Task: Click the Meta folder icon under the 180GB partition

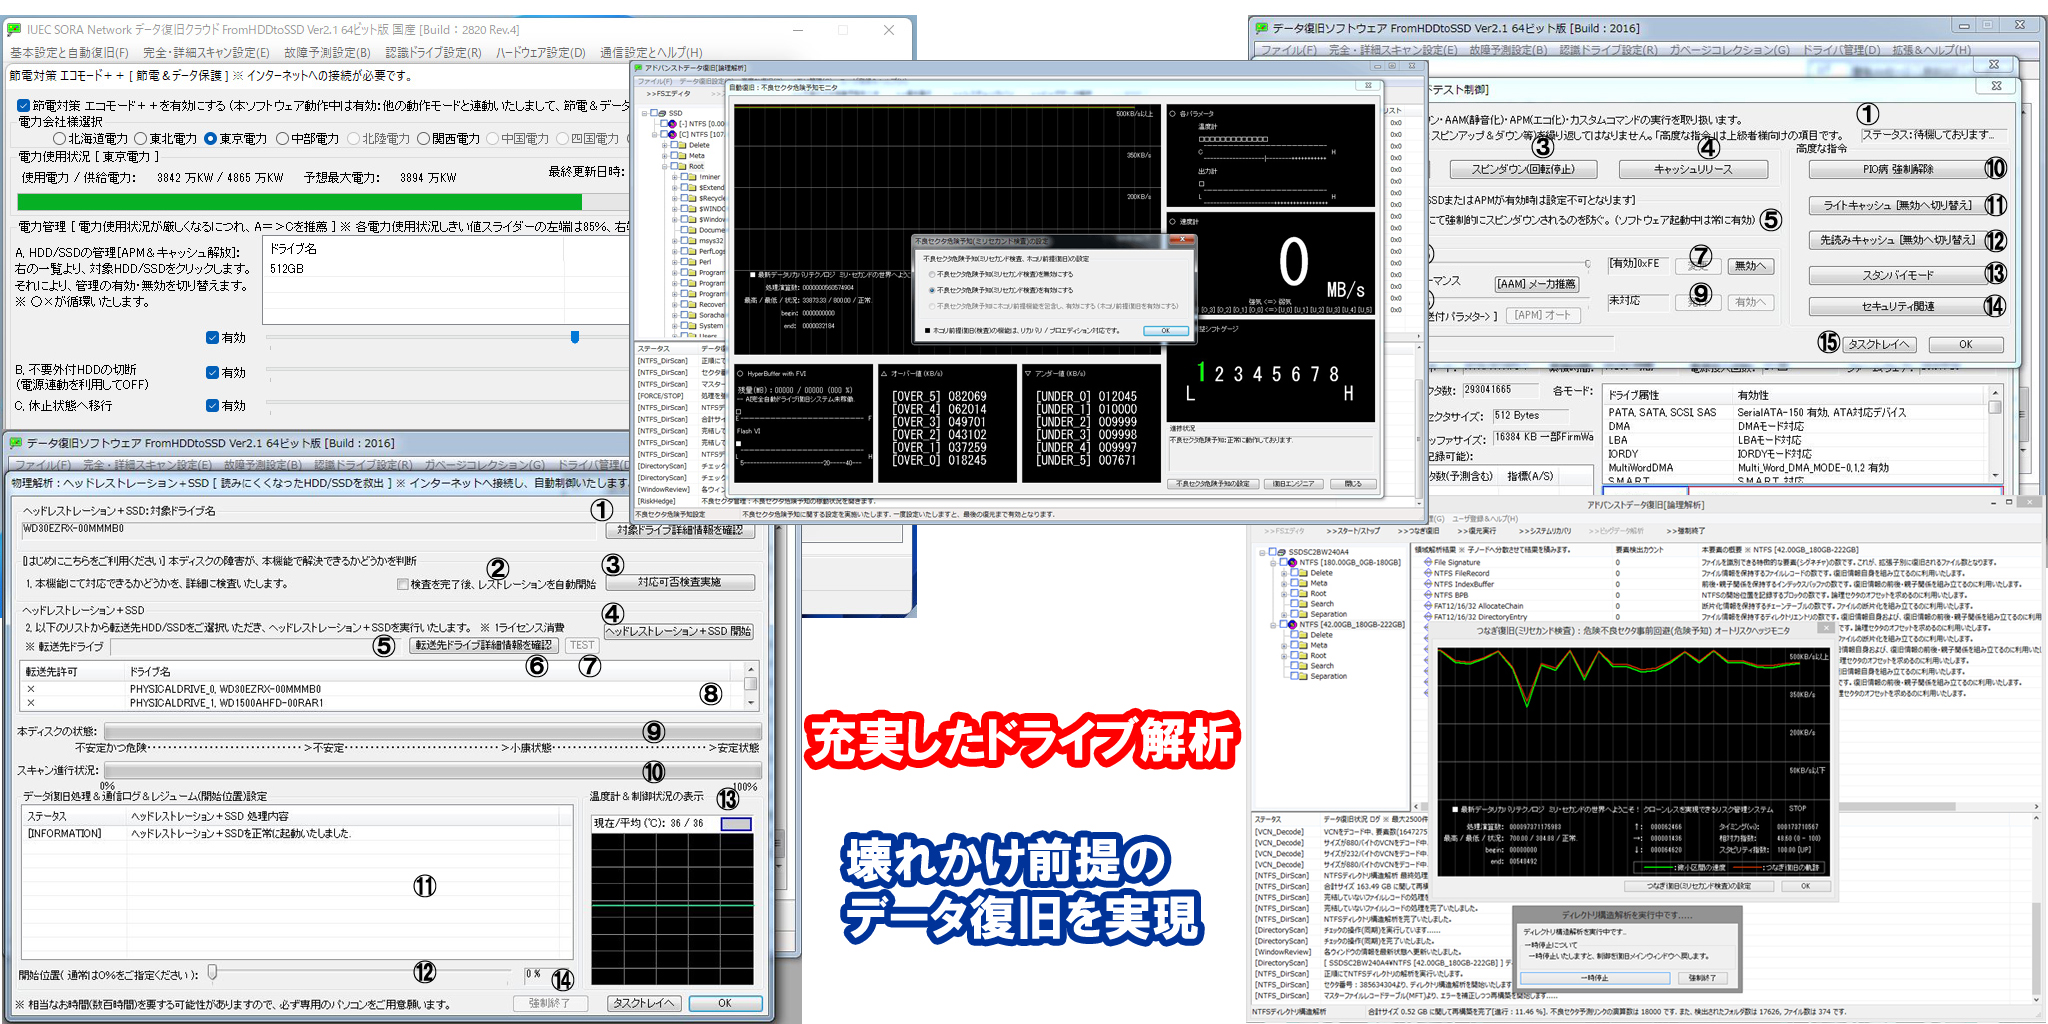Action: click(x=1303, y=583)
